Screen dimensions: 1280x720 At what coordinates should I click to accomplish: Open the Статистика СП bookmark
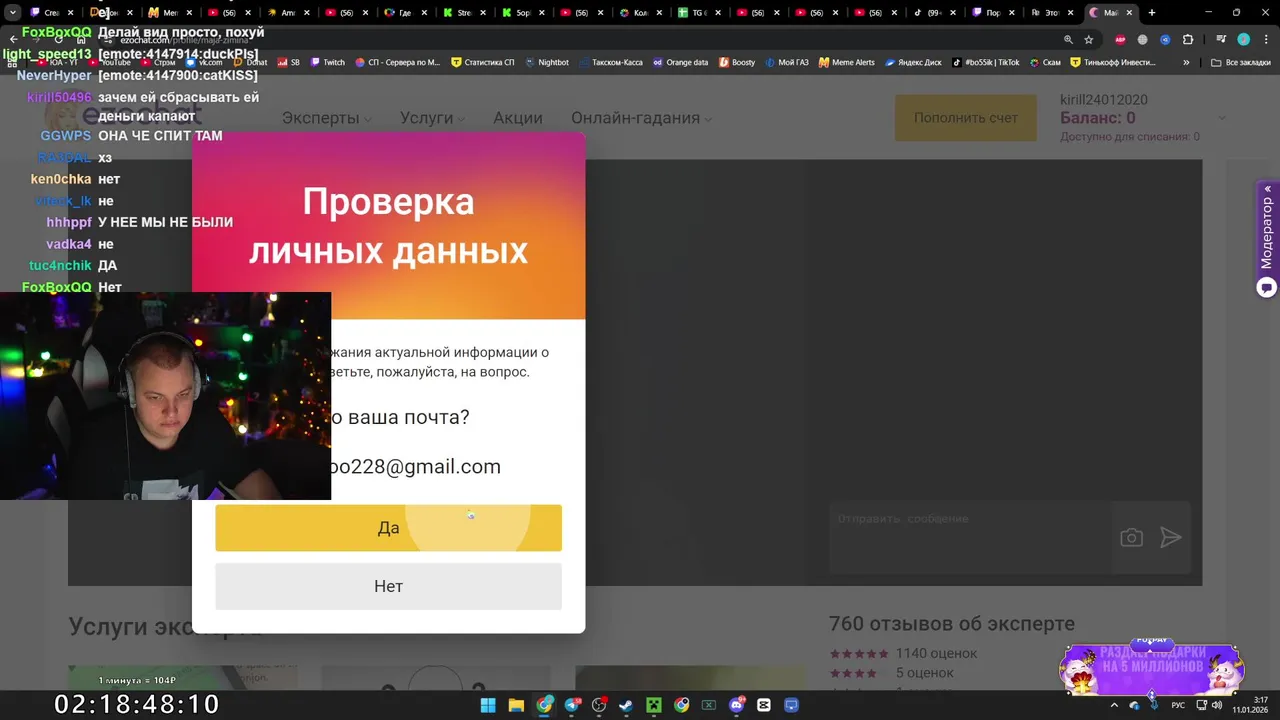click(483, 62)
